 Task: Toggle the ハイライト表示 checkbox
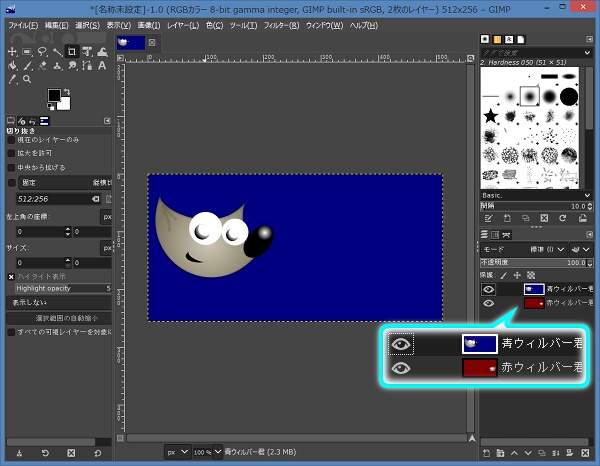(x=12, y=276)
